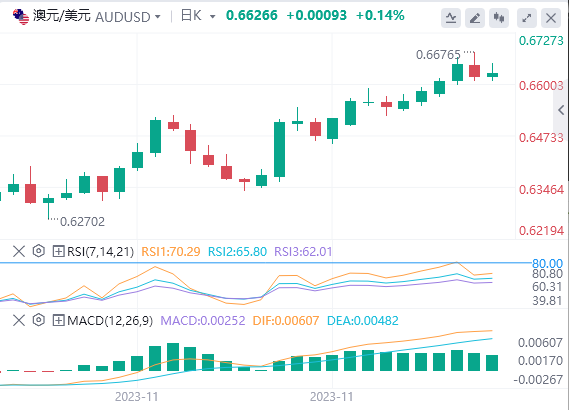Click the 澳元/美元 pair name
Screen dimensions: 569x410
pos(62,16)
